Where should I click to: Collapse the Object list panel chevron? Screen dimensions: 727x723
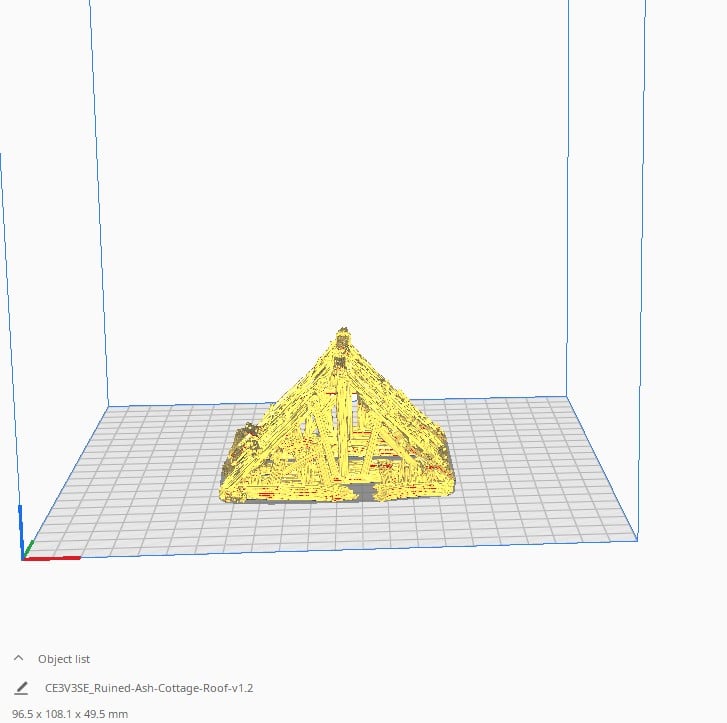[19, 659]
